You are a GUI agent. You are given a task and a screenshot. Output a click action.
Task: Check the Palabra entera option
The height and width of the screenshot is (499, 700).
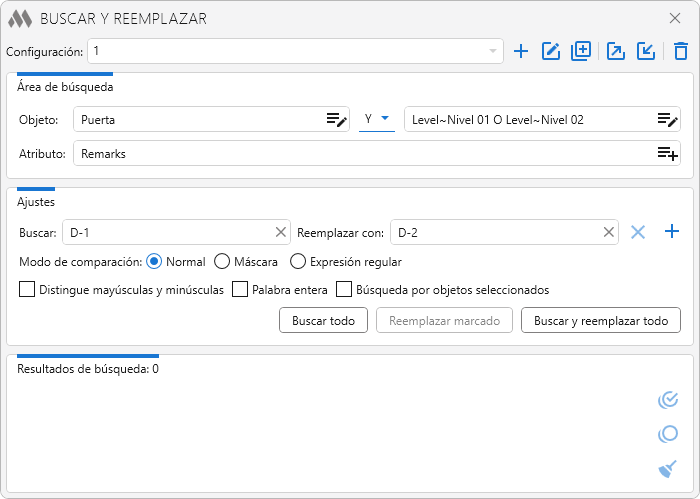pyautogui.click(x=240, y=290)
